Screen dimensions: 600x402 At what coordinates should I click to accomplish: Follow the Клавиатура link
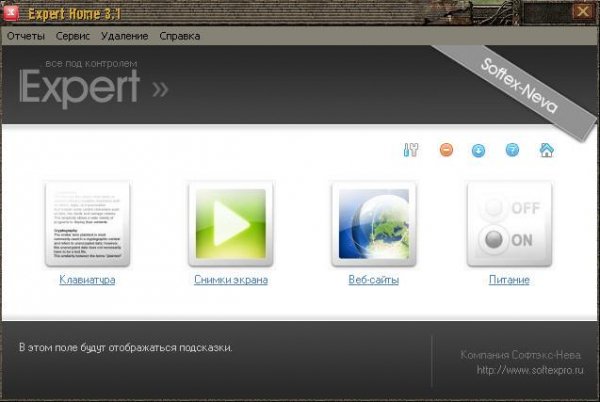pyautogui.click(x=87, y=280)
